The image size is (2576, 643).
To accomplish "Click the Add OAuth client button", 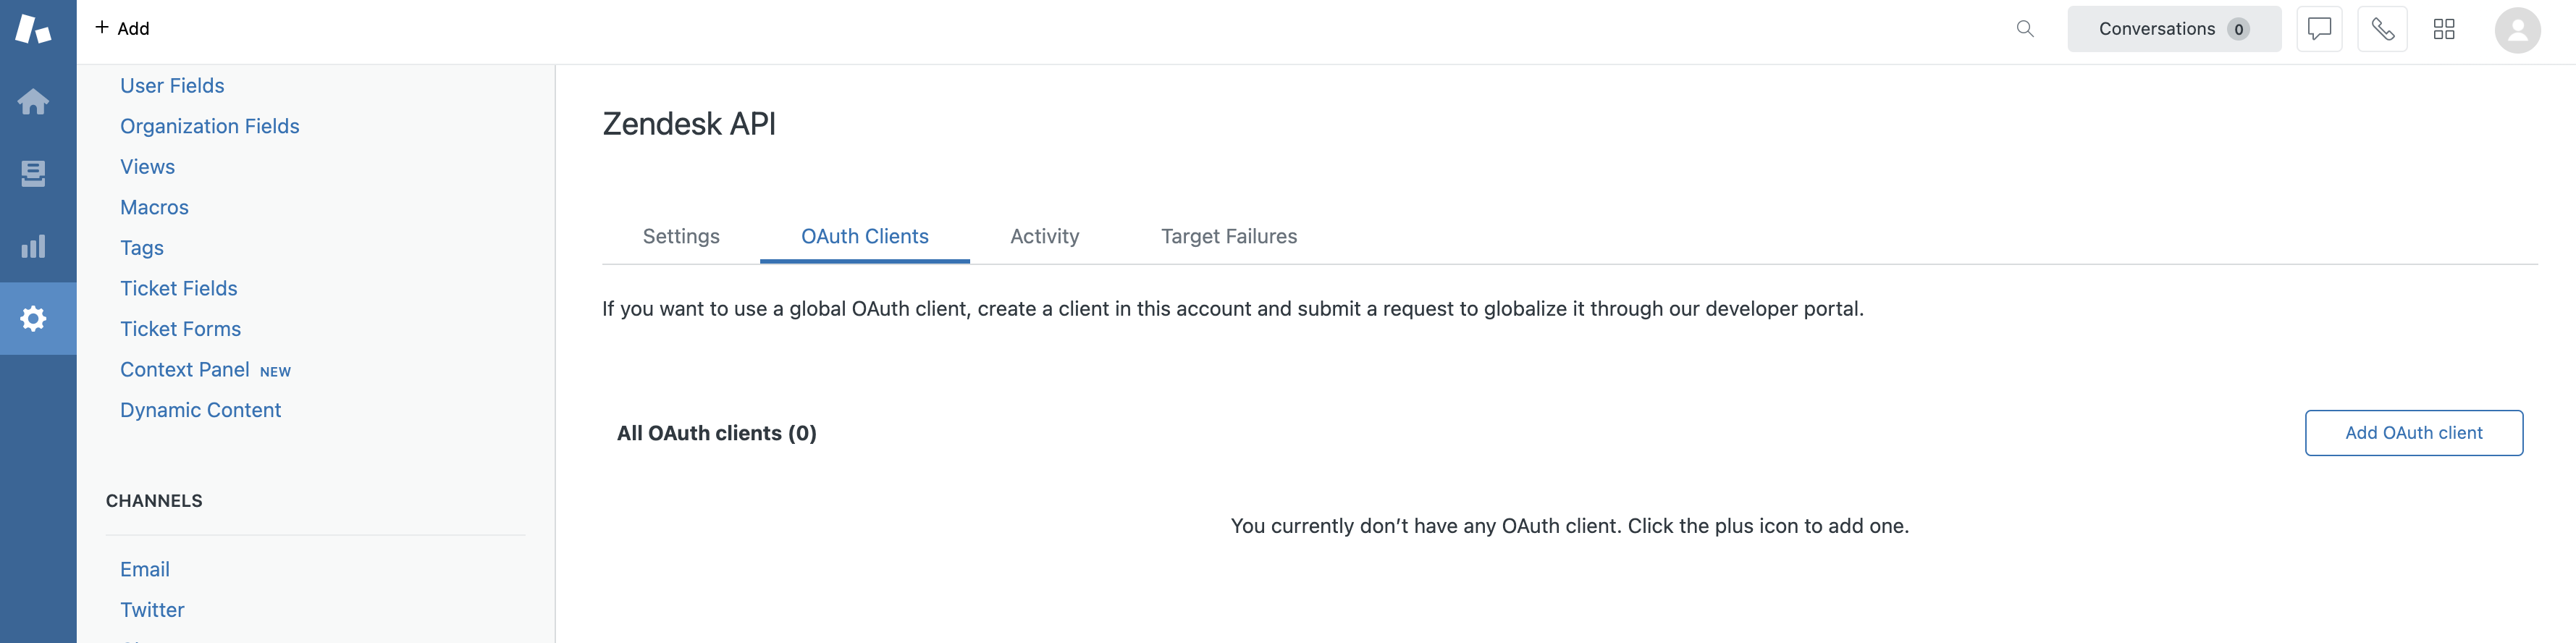I will pyautogui.click(x=2413, y=432).
